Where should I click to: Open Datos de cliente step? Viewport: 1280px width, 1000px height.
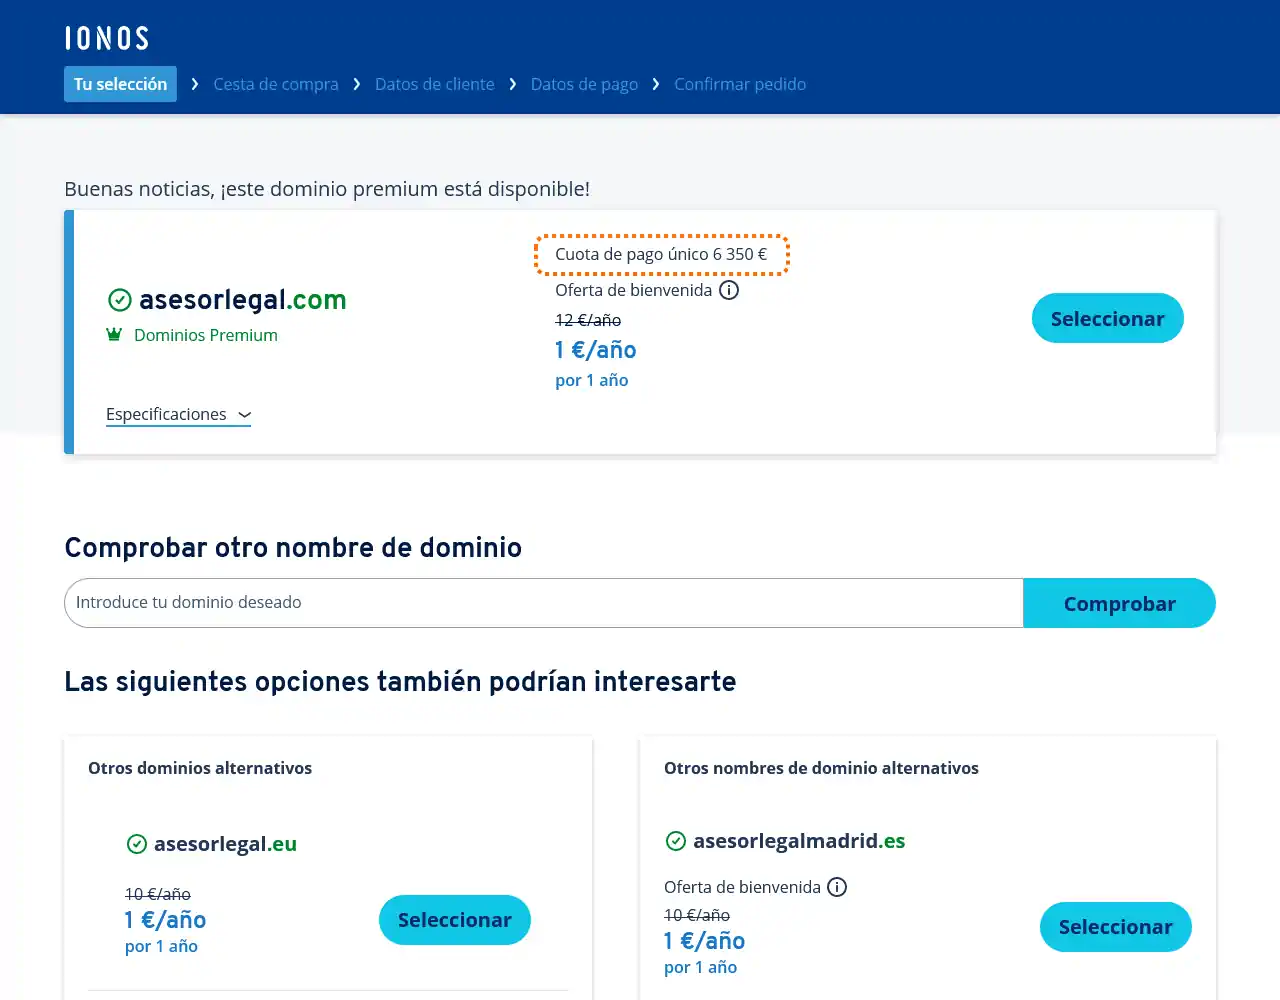pos(435,84)
